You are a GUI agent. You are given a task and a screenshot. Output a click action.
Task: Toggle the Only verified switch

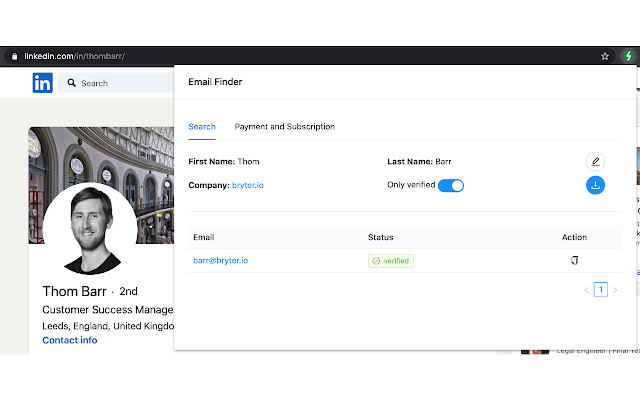[x=451, y=185]
